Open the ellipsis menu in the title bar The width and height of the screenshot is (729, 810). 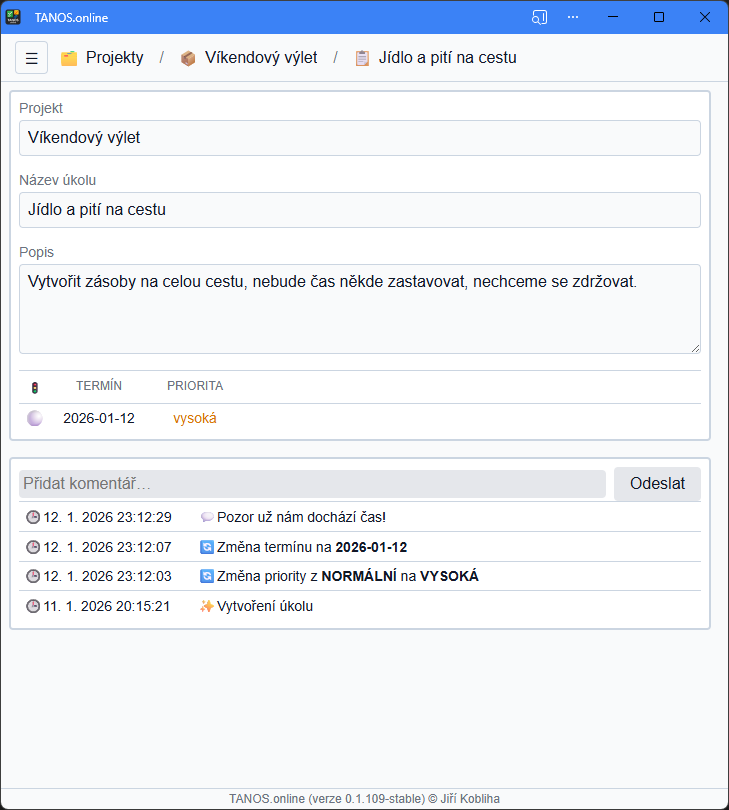pos(573,16)
